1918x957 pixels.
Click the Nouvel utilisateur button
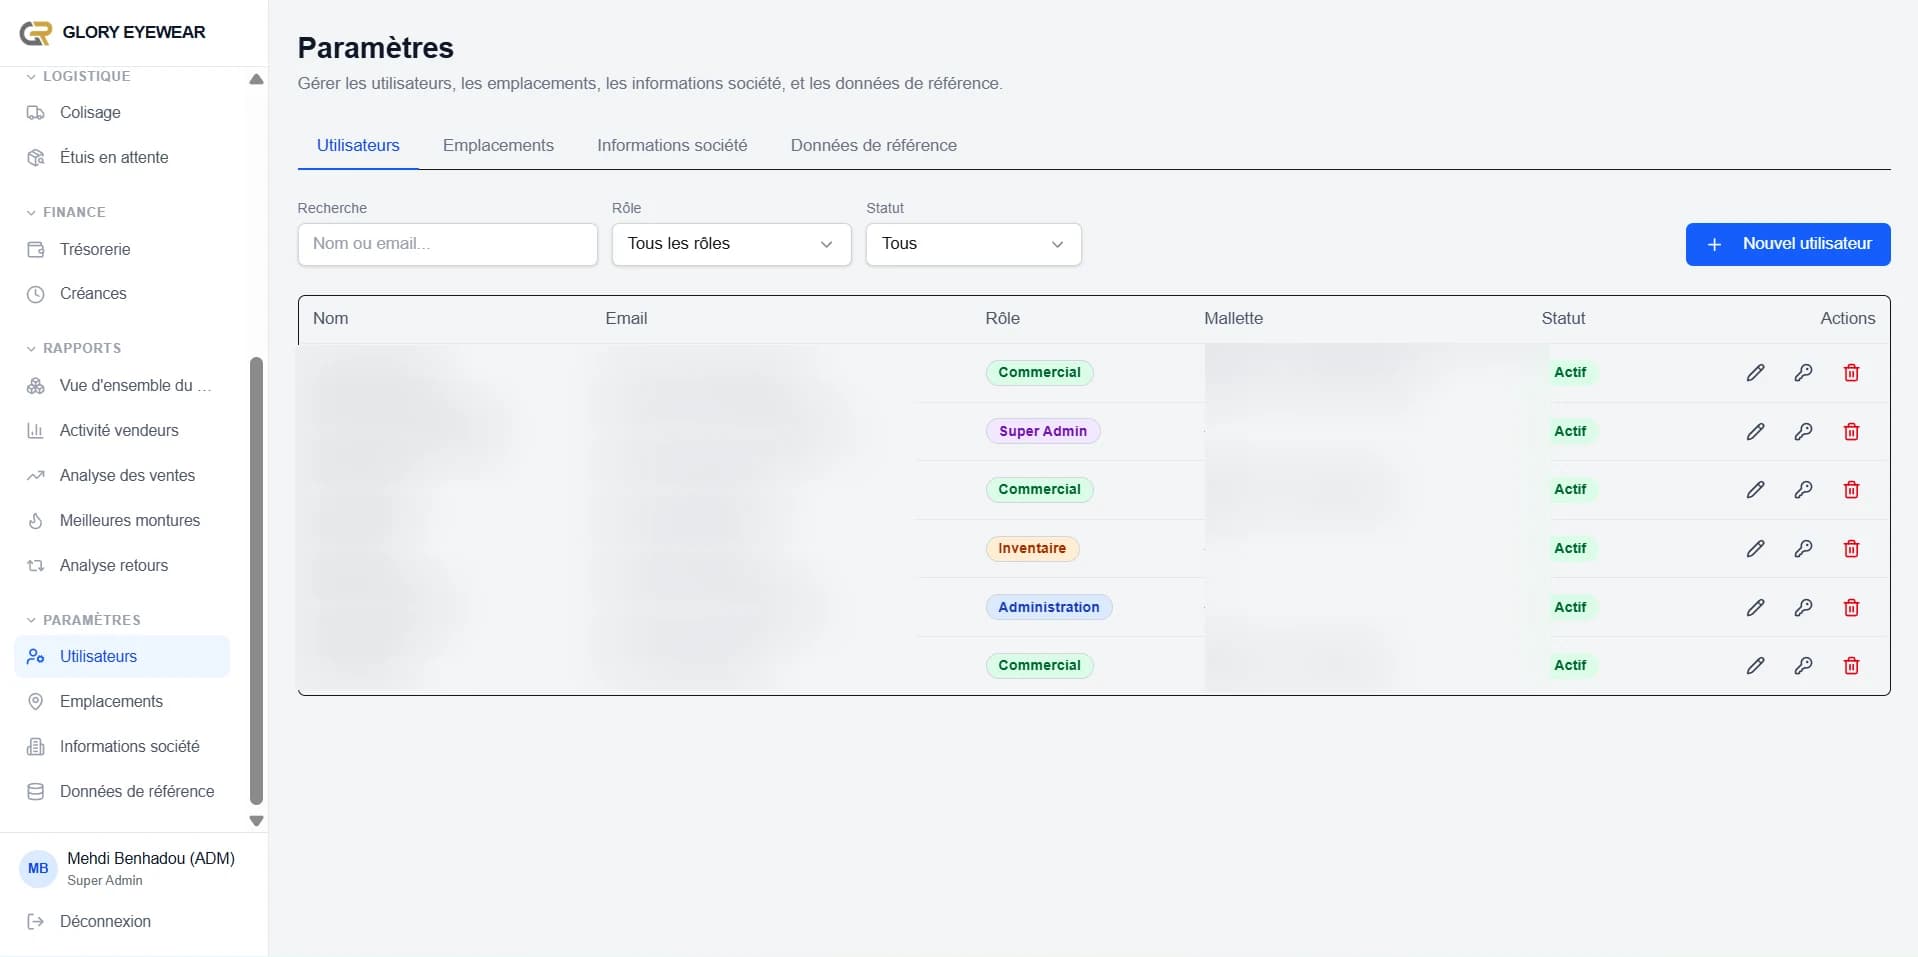click(x=1788, y=244)
